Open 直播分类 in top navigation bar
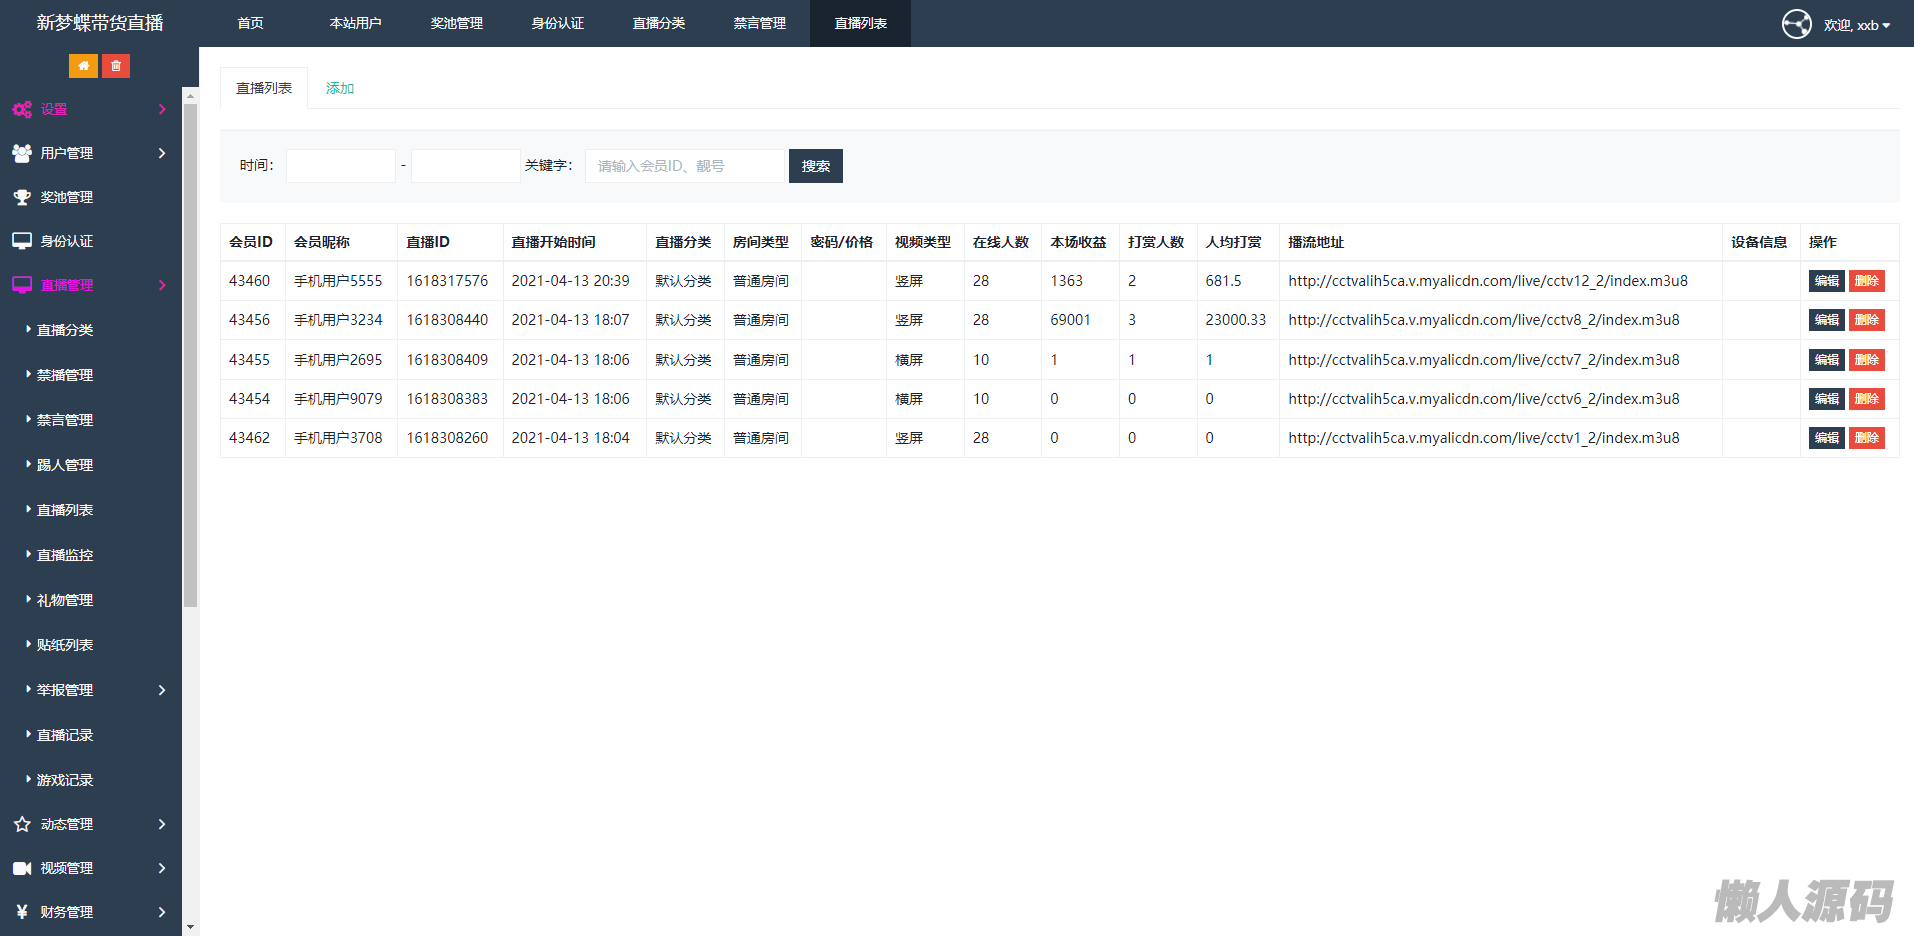Screen dimensions: 1914x936 pyautogui.click(x=658, y=23)
